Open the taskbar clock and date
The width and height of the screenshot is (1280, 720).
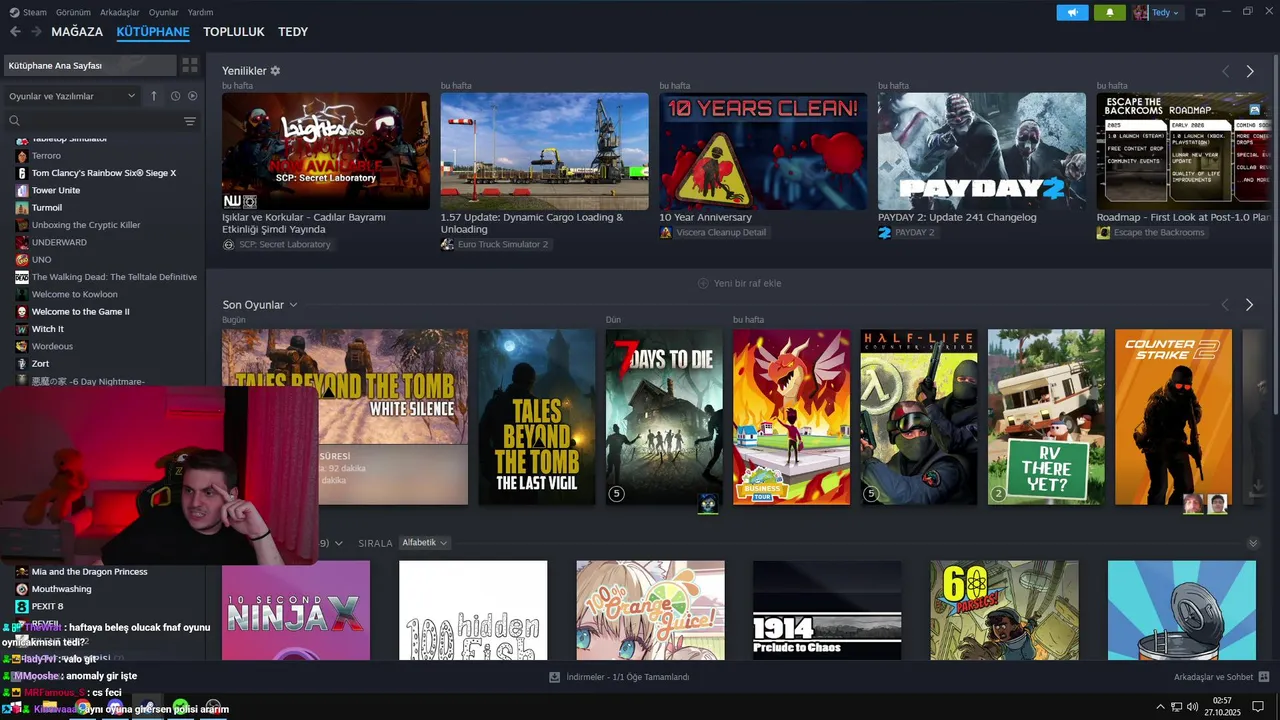(x=1222, y=706)
